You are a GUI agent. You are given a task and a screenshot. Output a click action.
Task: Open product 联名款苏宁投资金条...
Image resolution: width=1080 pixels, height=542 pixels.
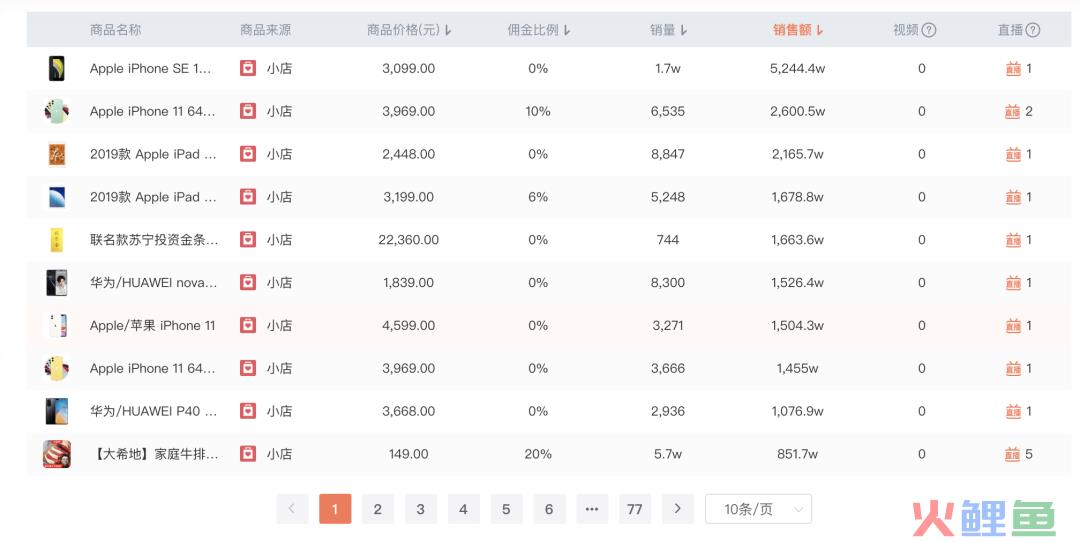pyautogui.click(x=154, y=240)
